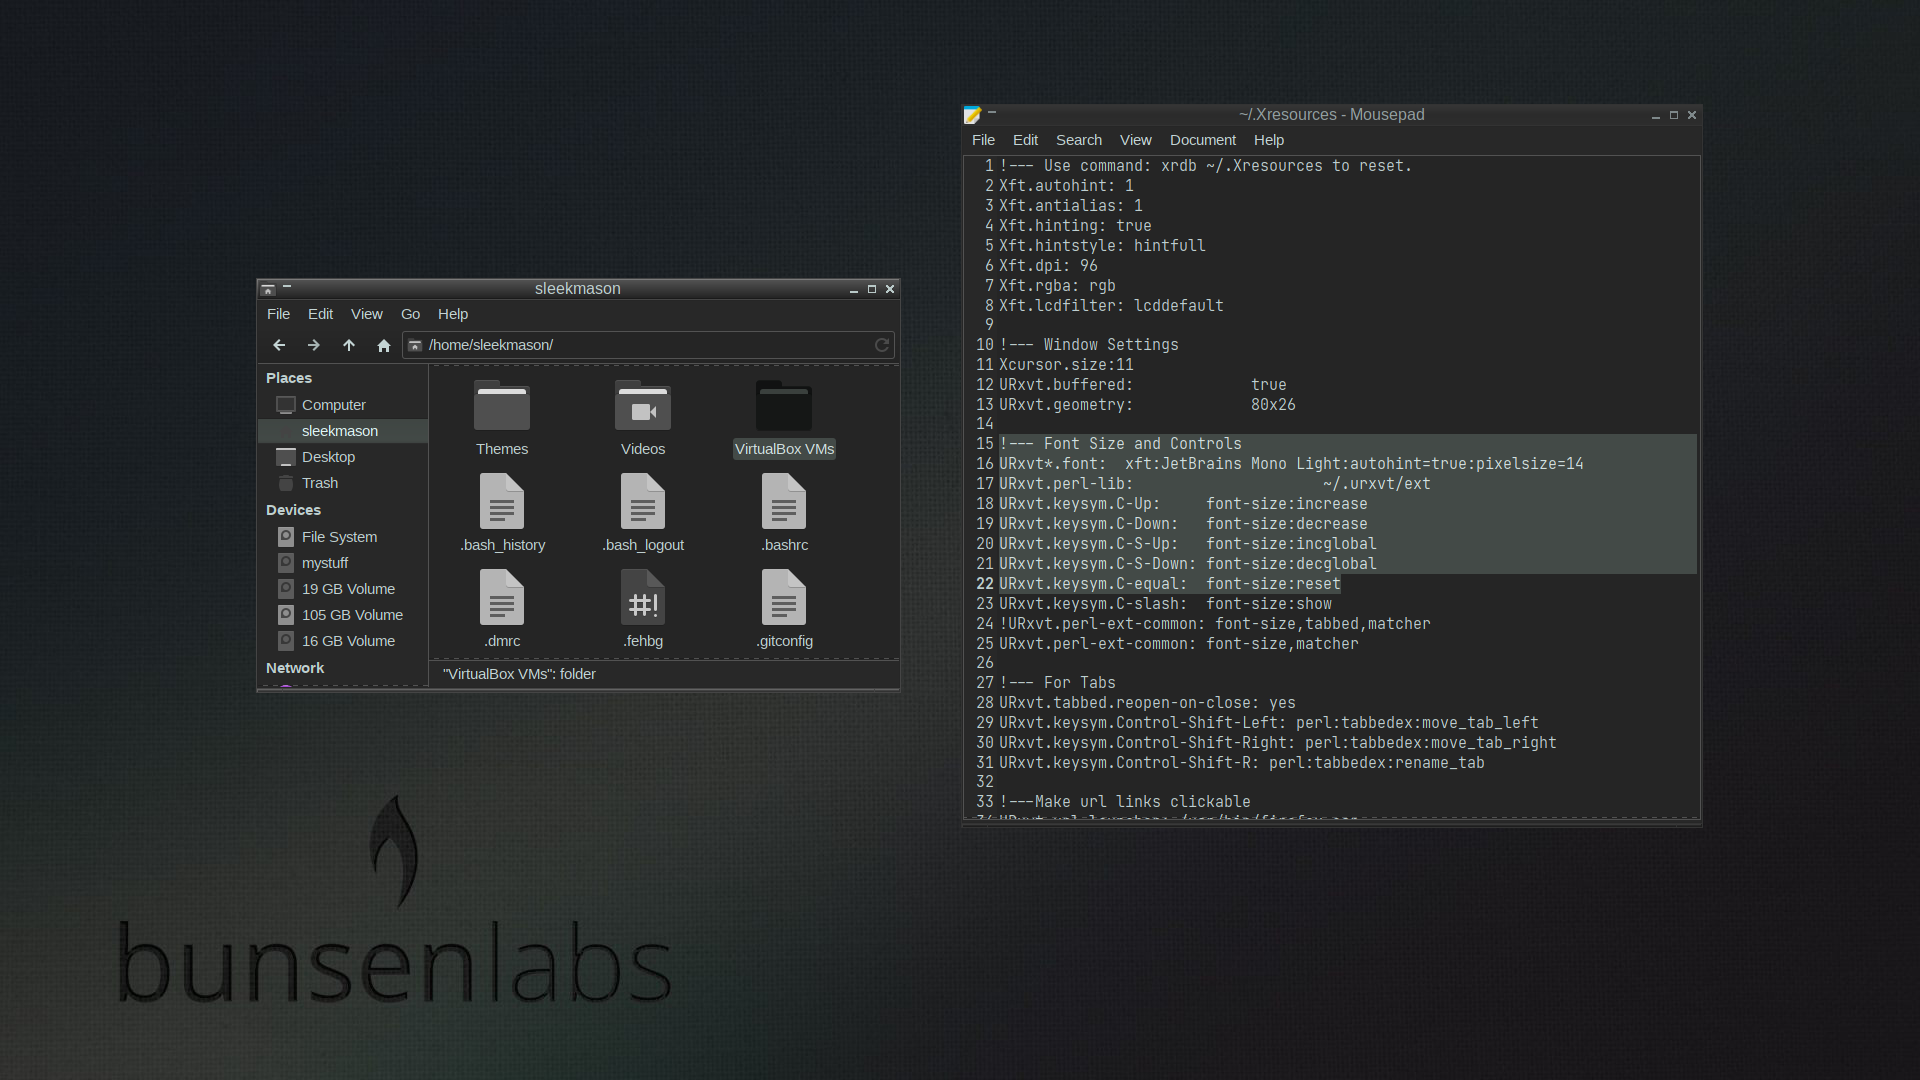This screenshot has width=1920, height=1080.
Task: Click the URxvt.geometry 80x26 line
Action: tap(1147, 405)
